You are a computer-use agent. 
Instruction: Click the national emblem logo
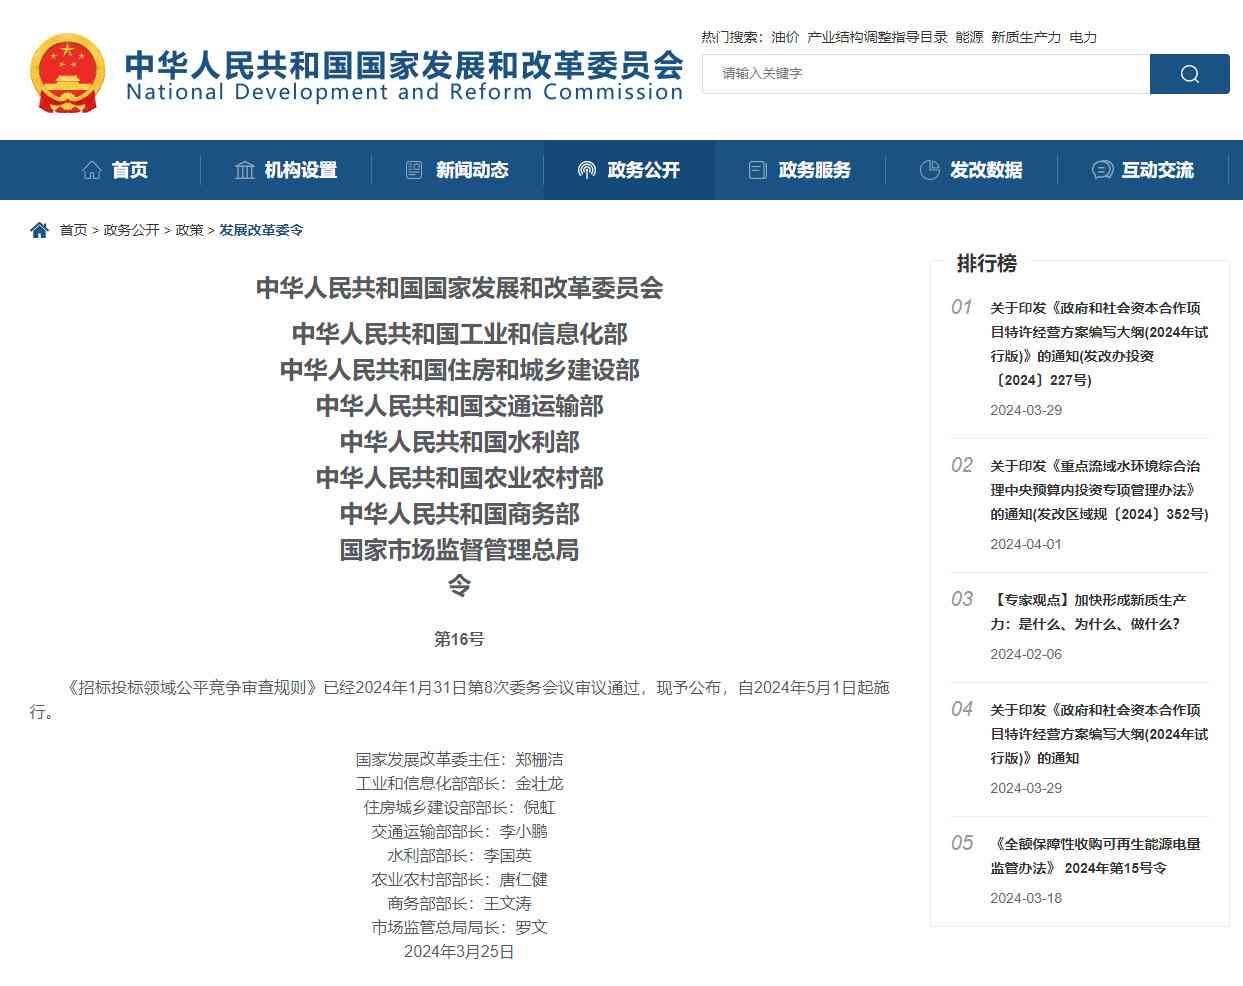pos(67,74)
